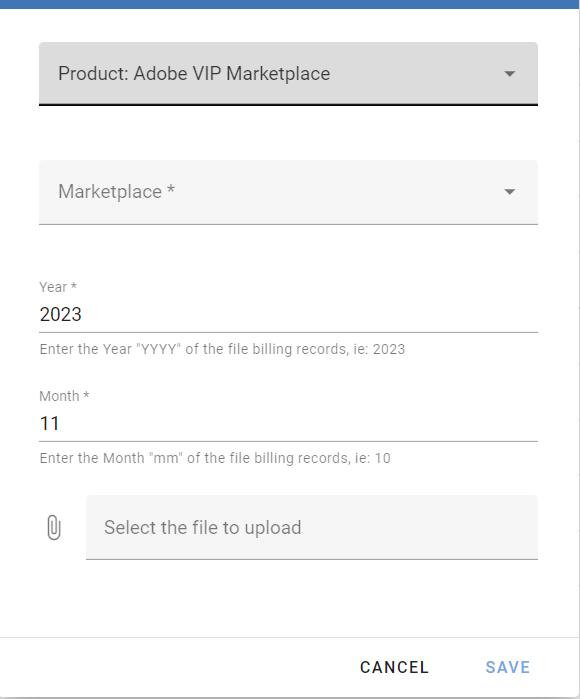Open the Product dropdown arrow
This screenshot has height=699, width=580.
coord(509,74)
